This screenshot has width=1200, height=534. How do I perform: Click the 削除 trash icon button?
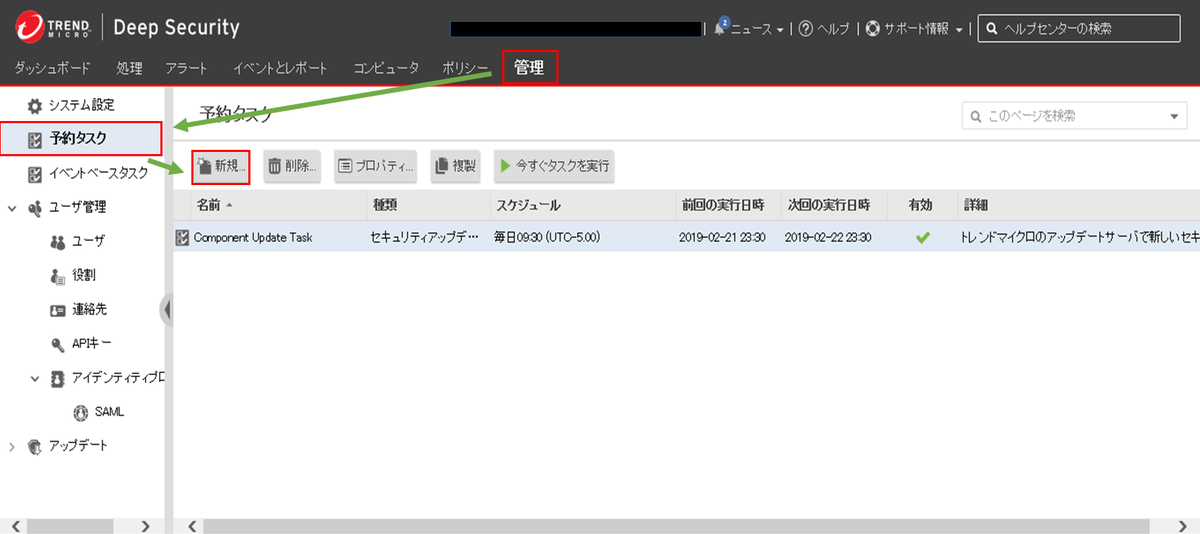pyautogui.click(x=275, y=166)
